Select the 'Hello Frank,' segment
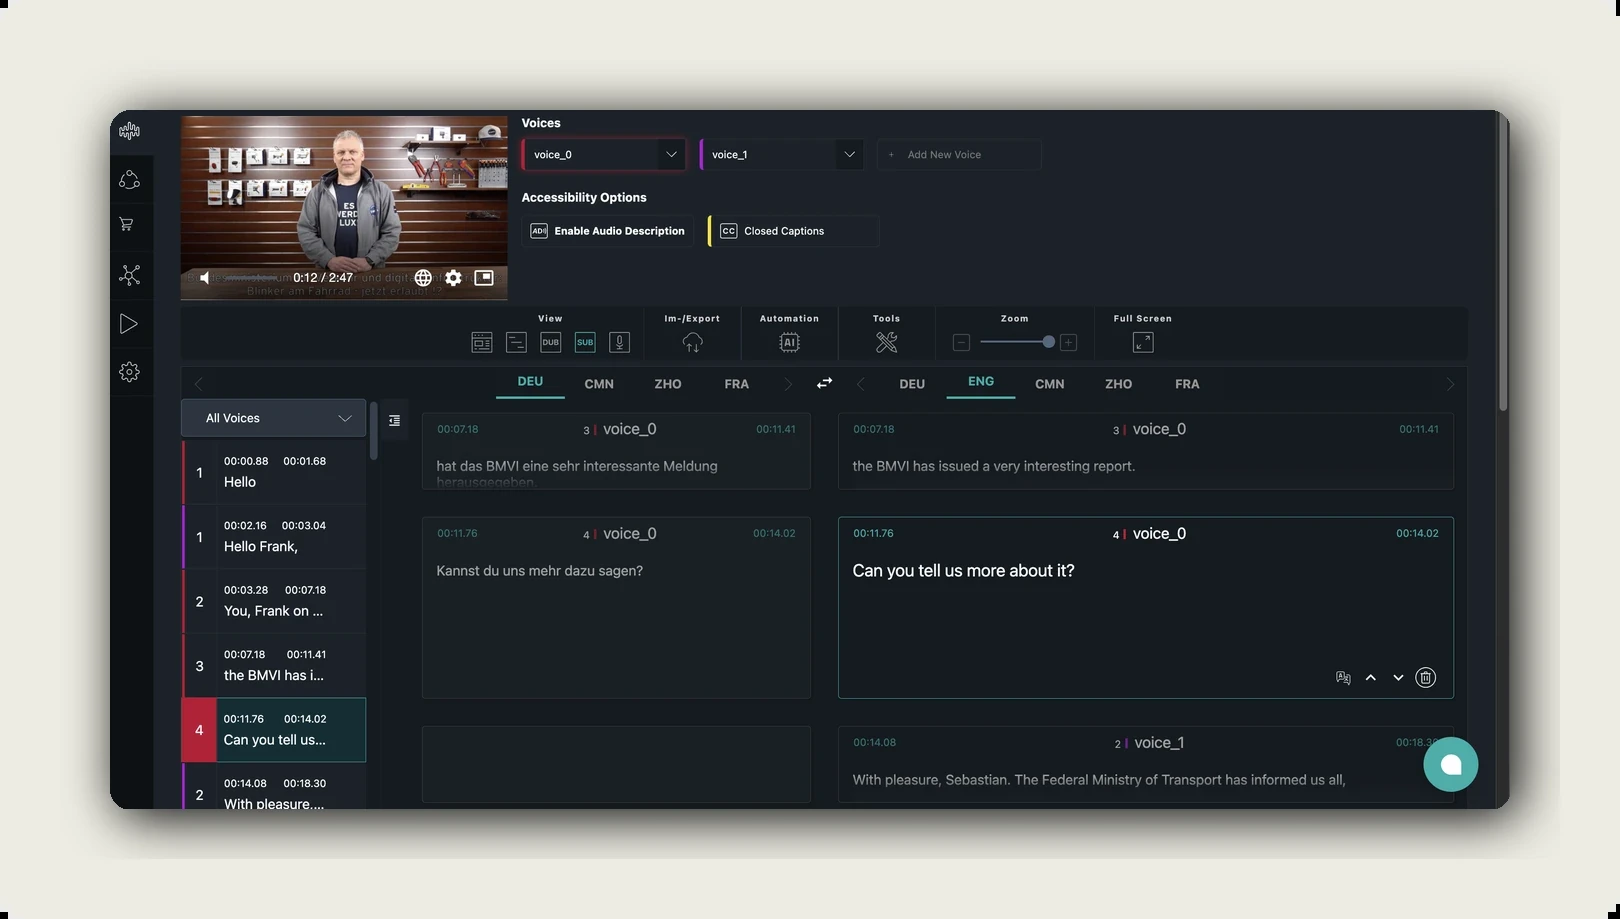The height and width of the screenshot is (919, 1620). click(274, 537)
